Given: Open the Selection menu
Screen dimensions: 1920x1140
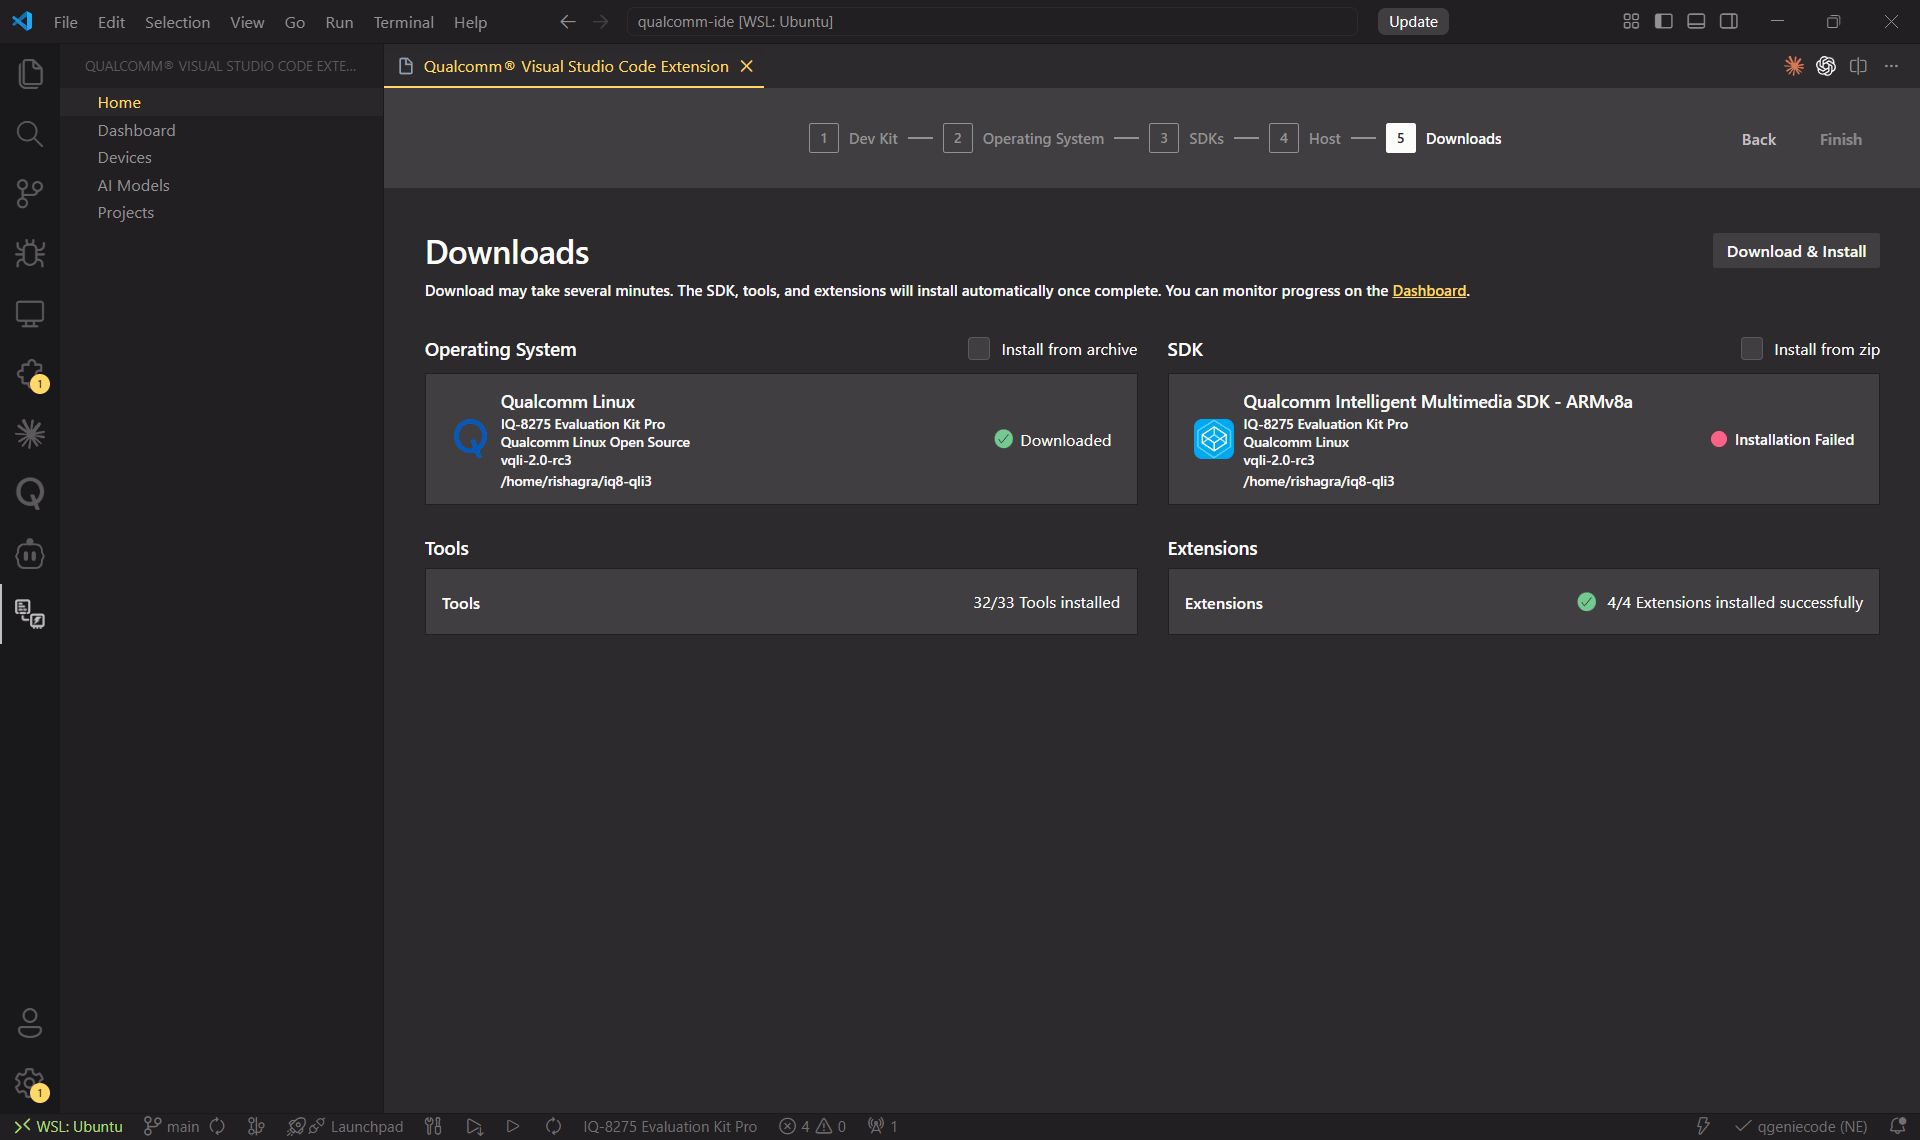Looking at the screenshot, I should pos(177,21).
